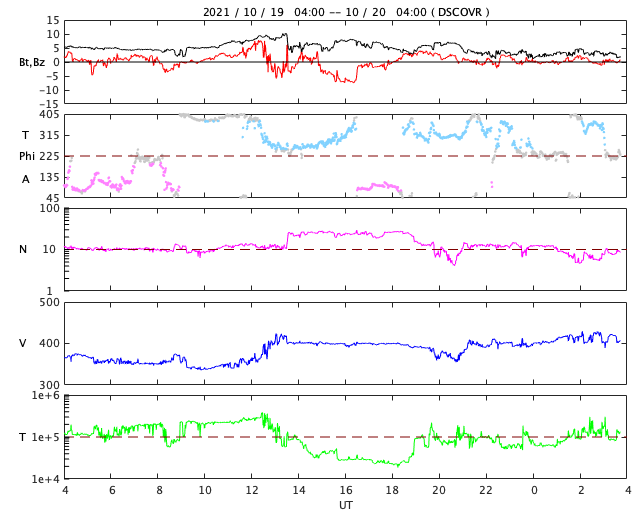Click the '400' velocity tick label

tap(49, 343)
